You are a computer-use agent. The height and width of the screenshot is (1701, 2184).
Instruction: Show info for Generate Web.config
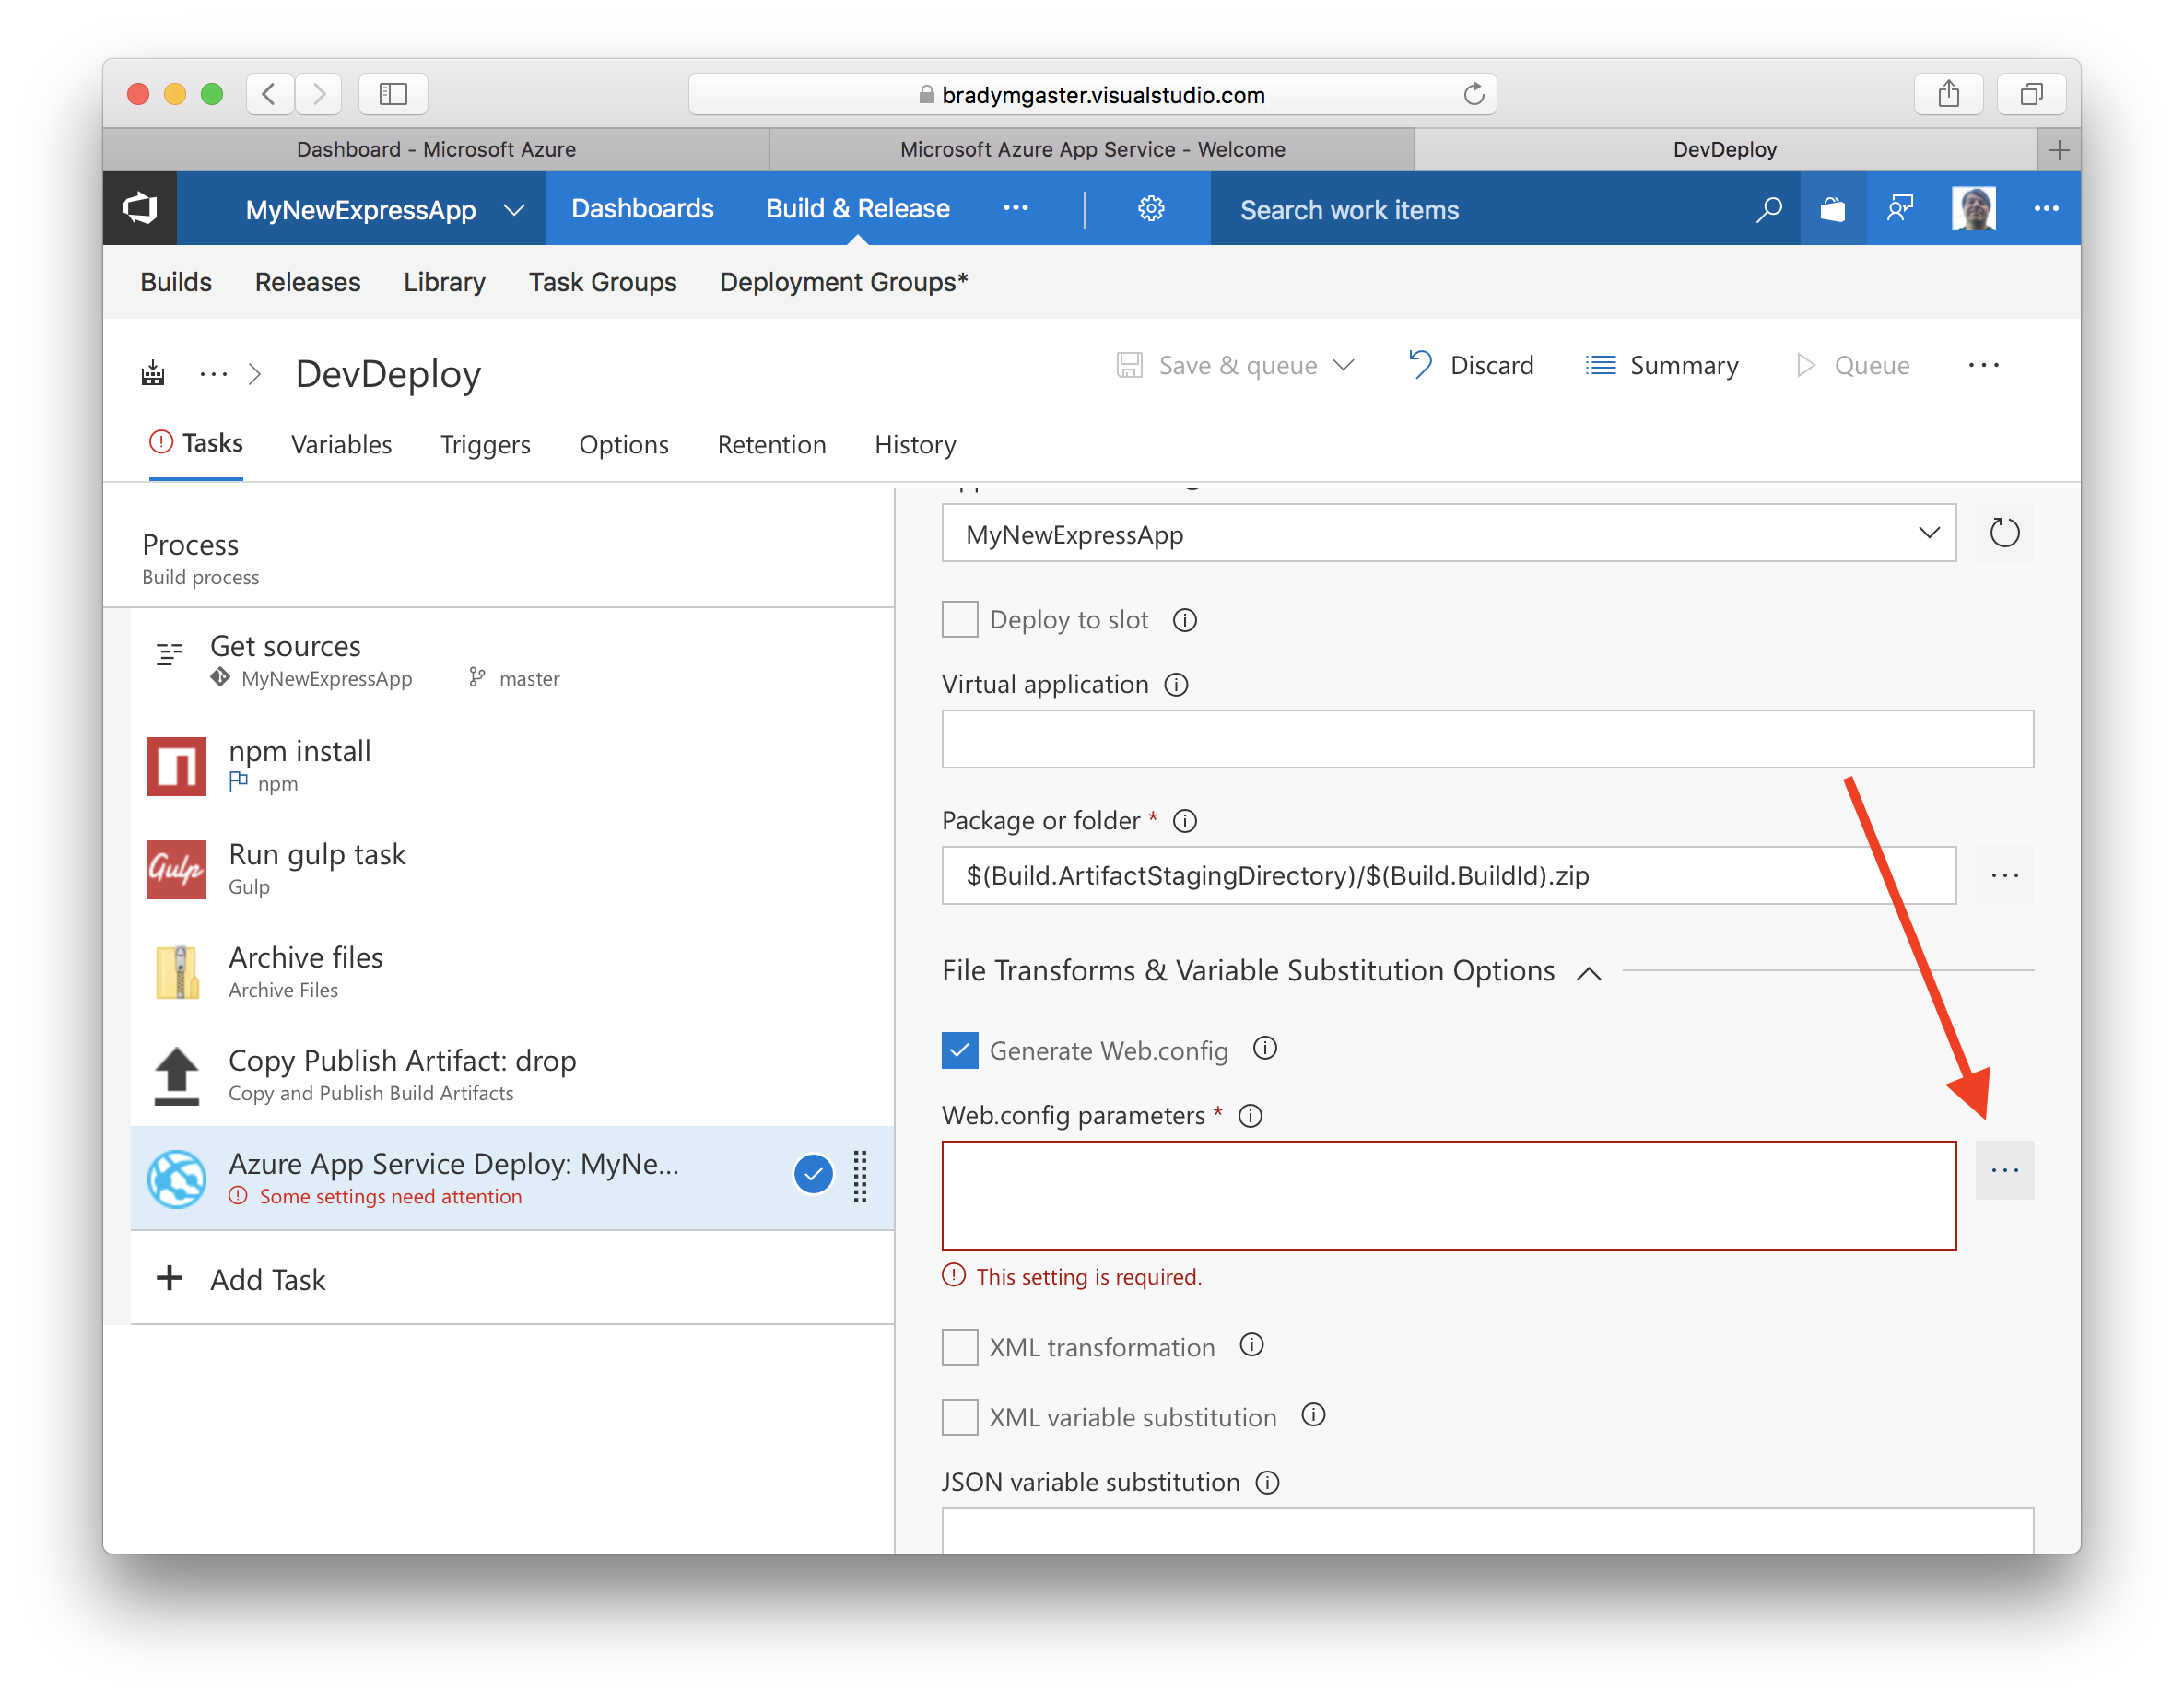coord(1265,1048)
